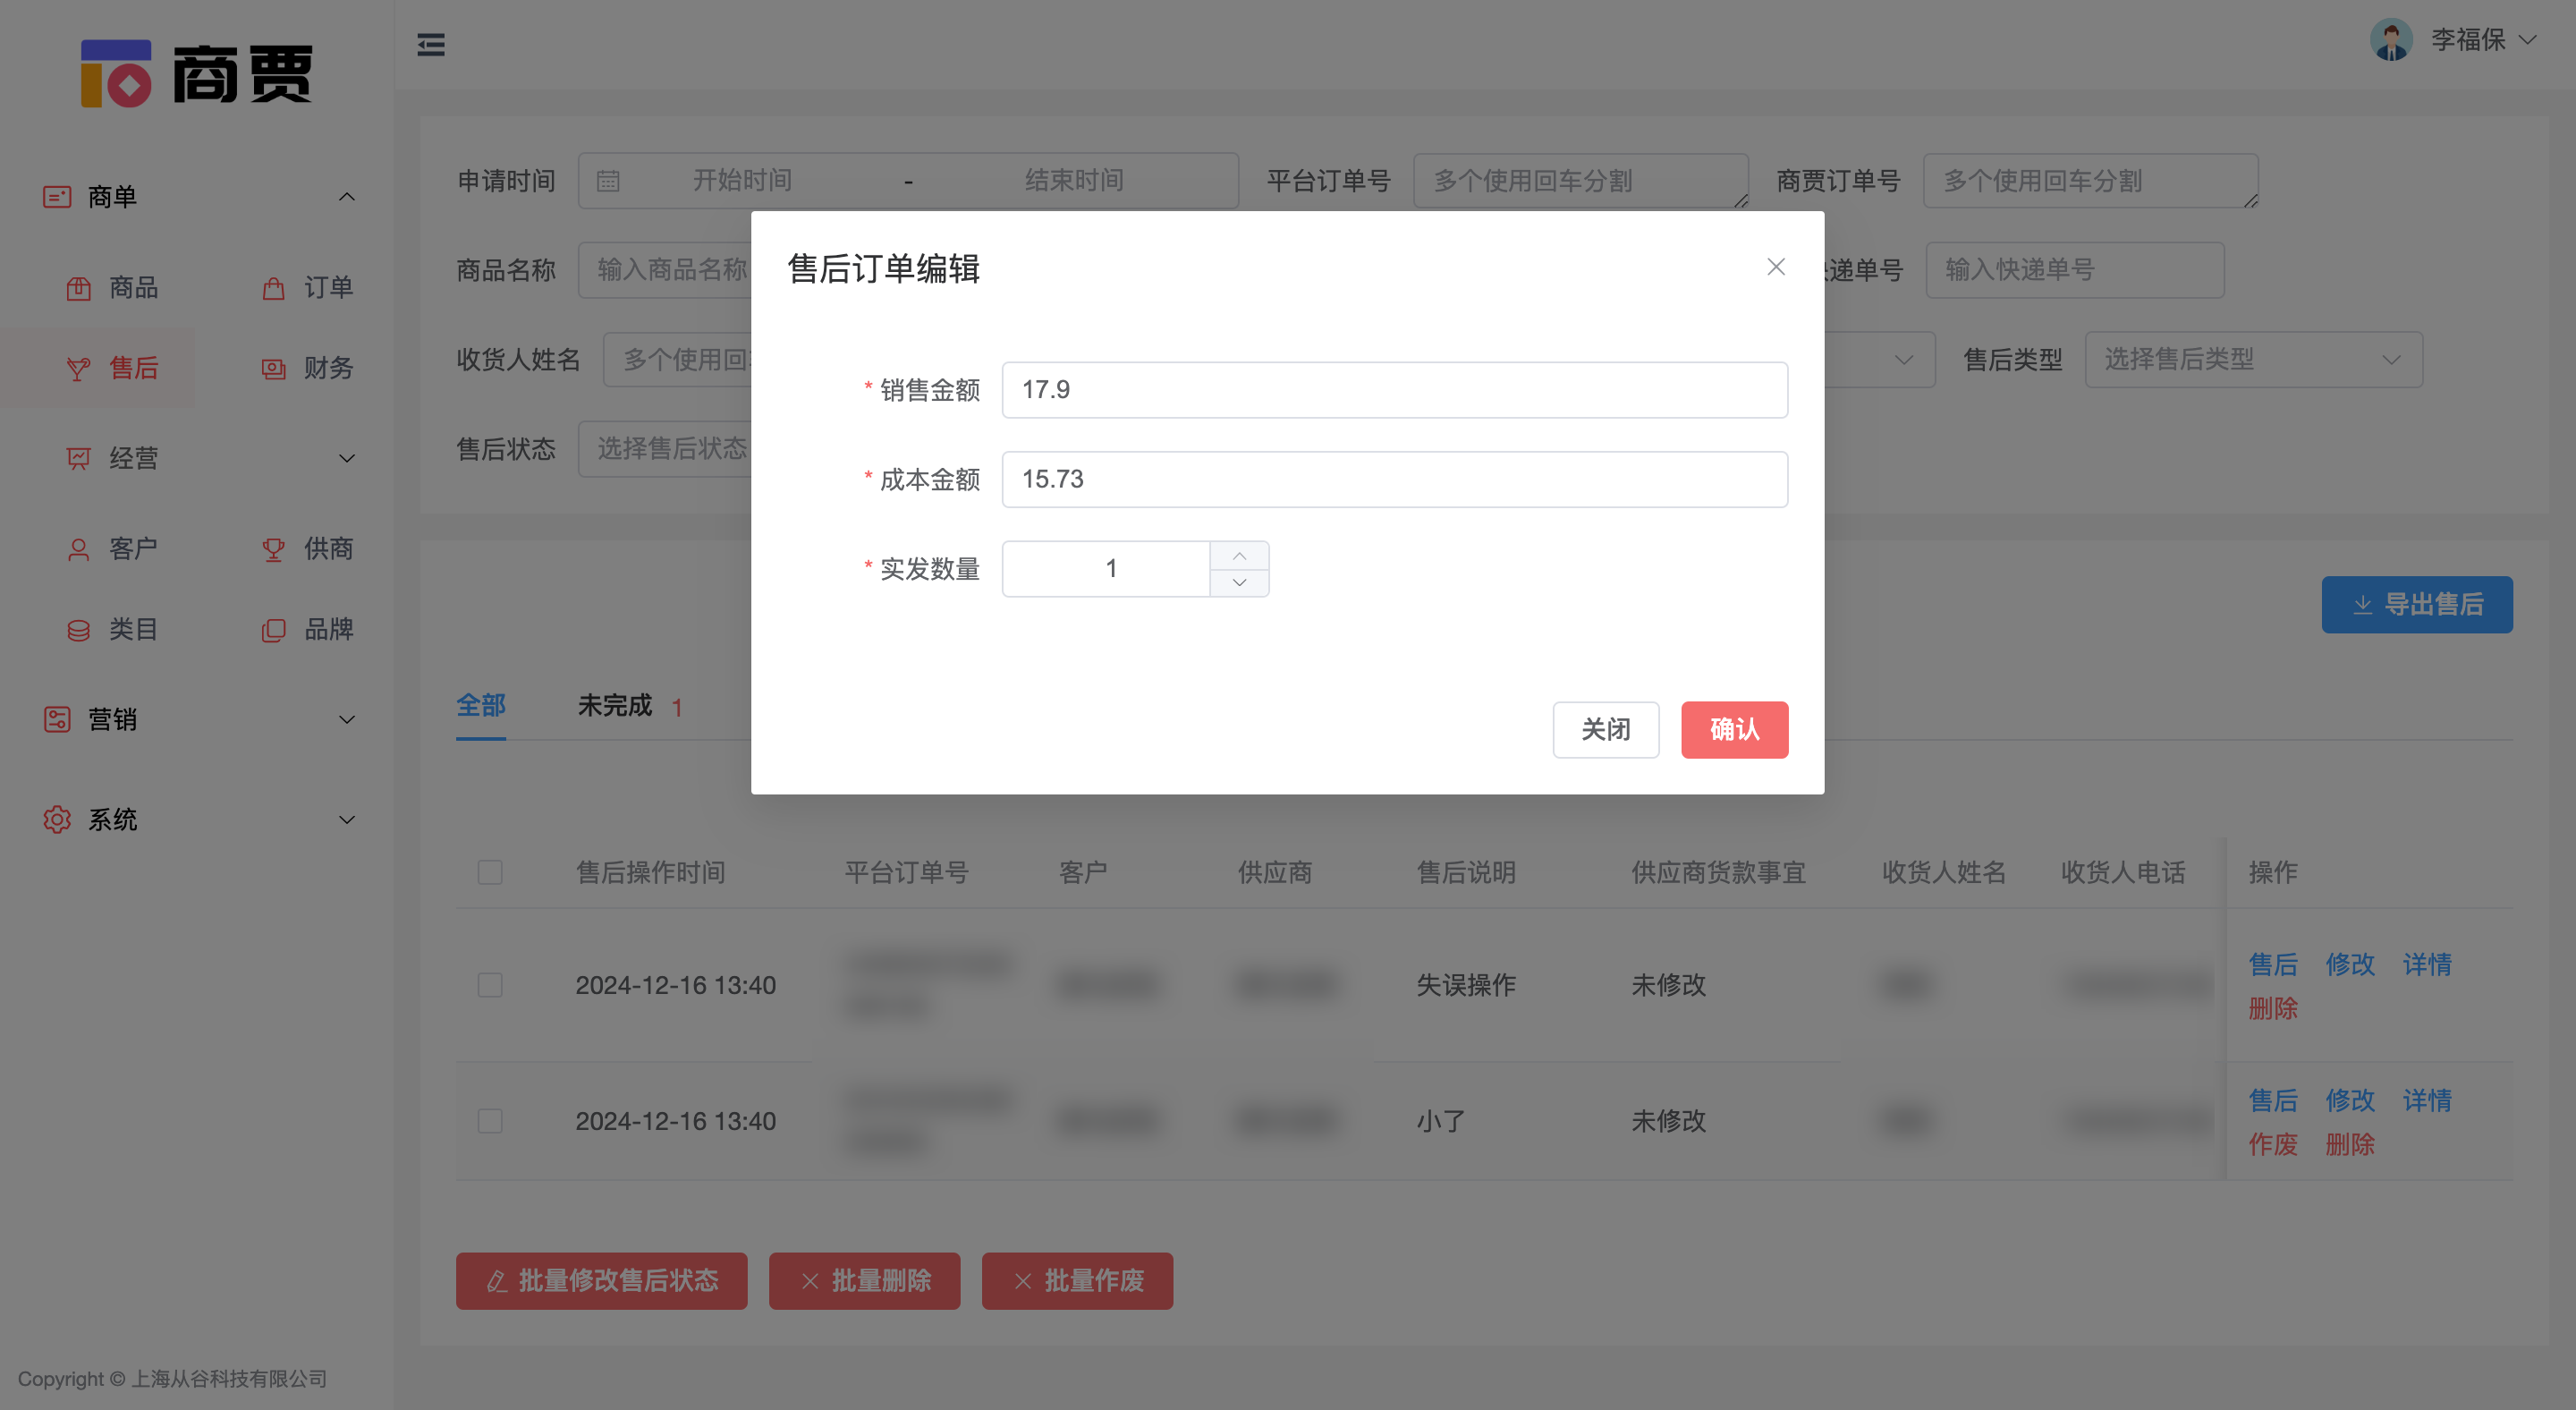Check the select-all checkbox in table header
Screen dimensions: 2576x1410
coord(490,872)
